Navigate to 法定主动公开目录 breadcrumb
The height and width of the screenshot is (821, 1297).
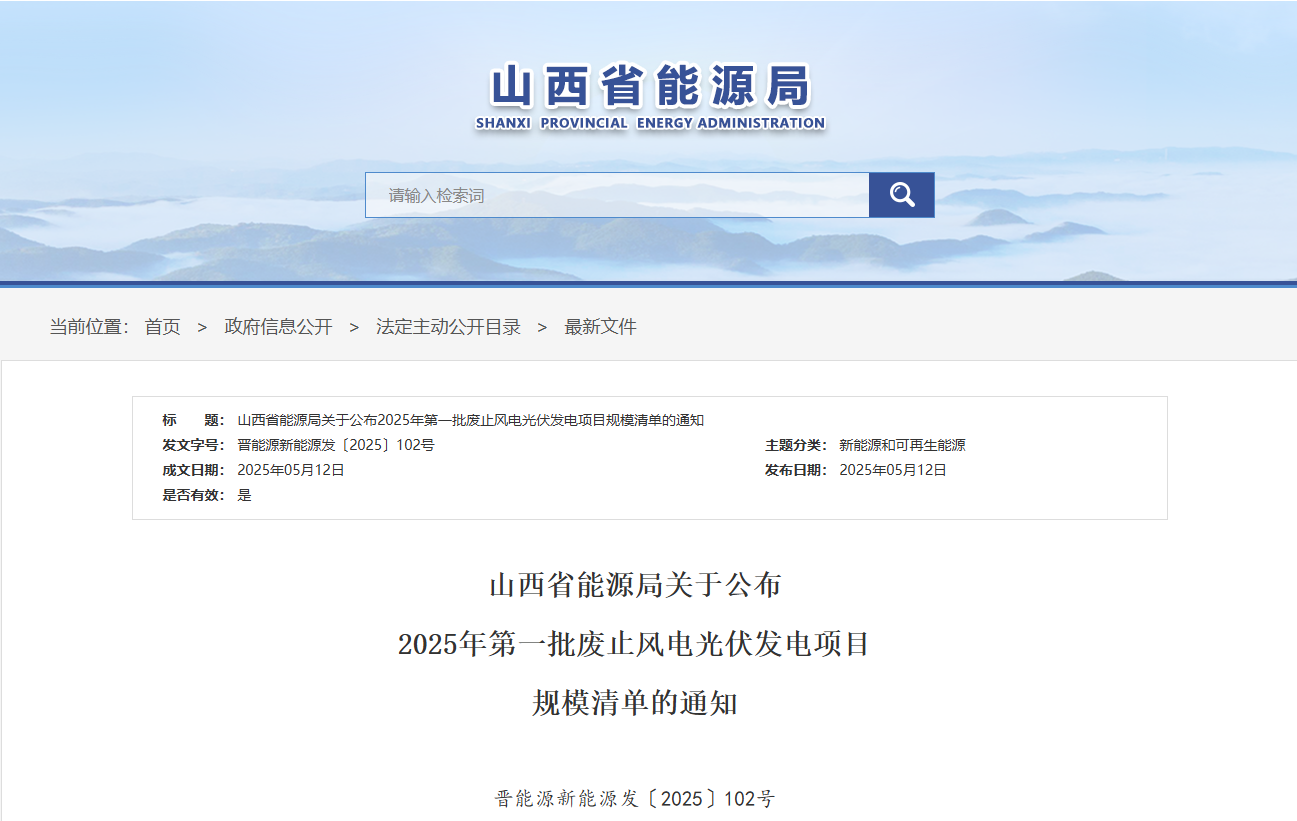[448, 327]
